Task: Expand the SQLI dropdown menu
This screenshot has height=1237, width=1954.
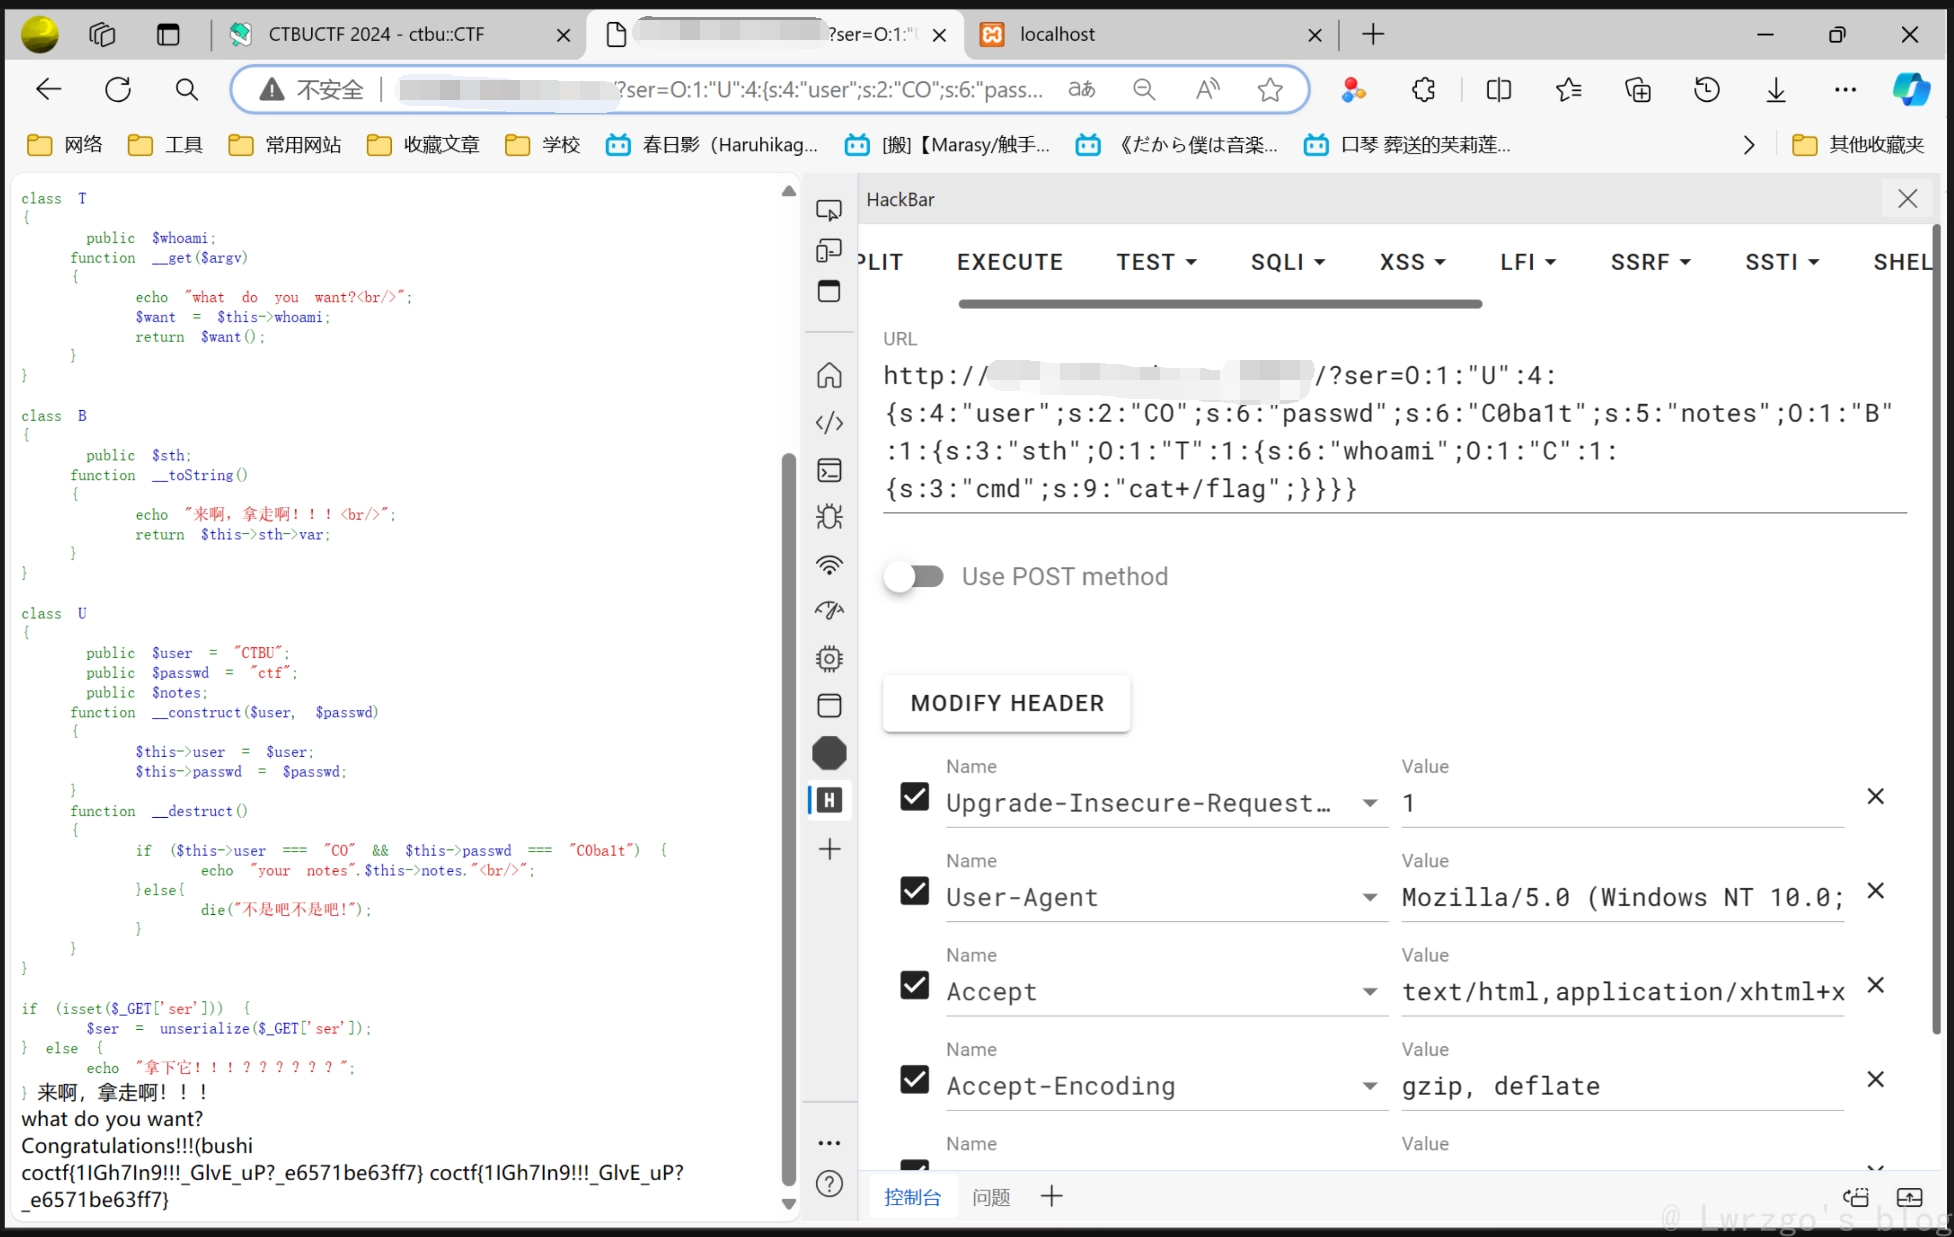Action: [1288, 262]
